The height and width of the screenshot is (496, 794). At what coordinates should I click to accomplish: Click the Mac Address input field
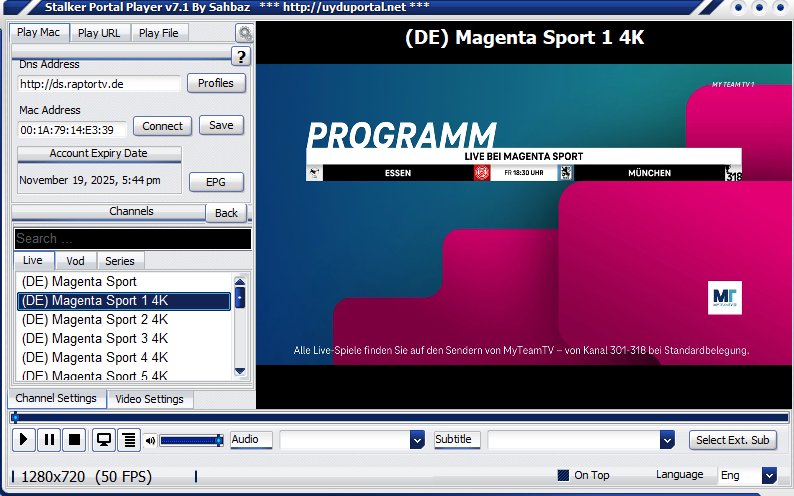coord(72,130)
